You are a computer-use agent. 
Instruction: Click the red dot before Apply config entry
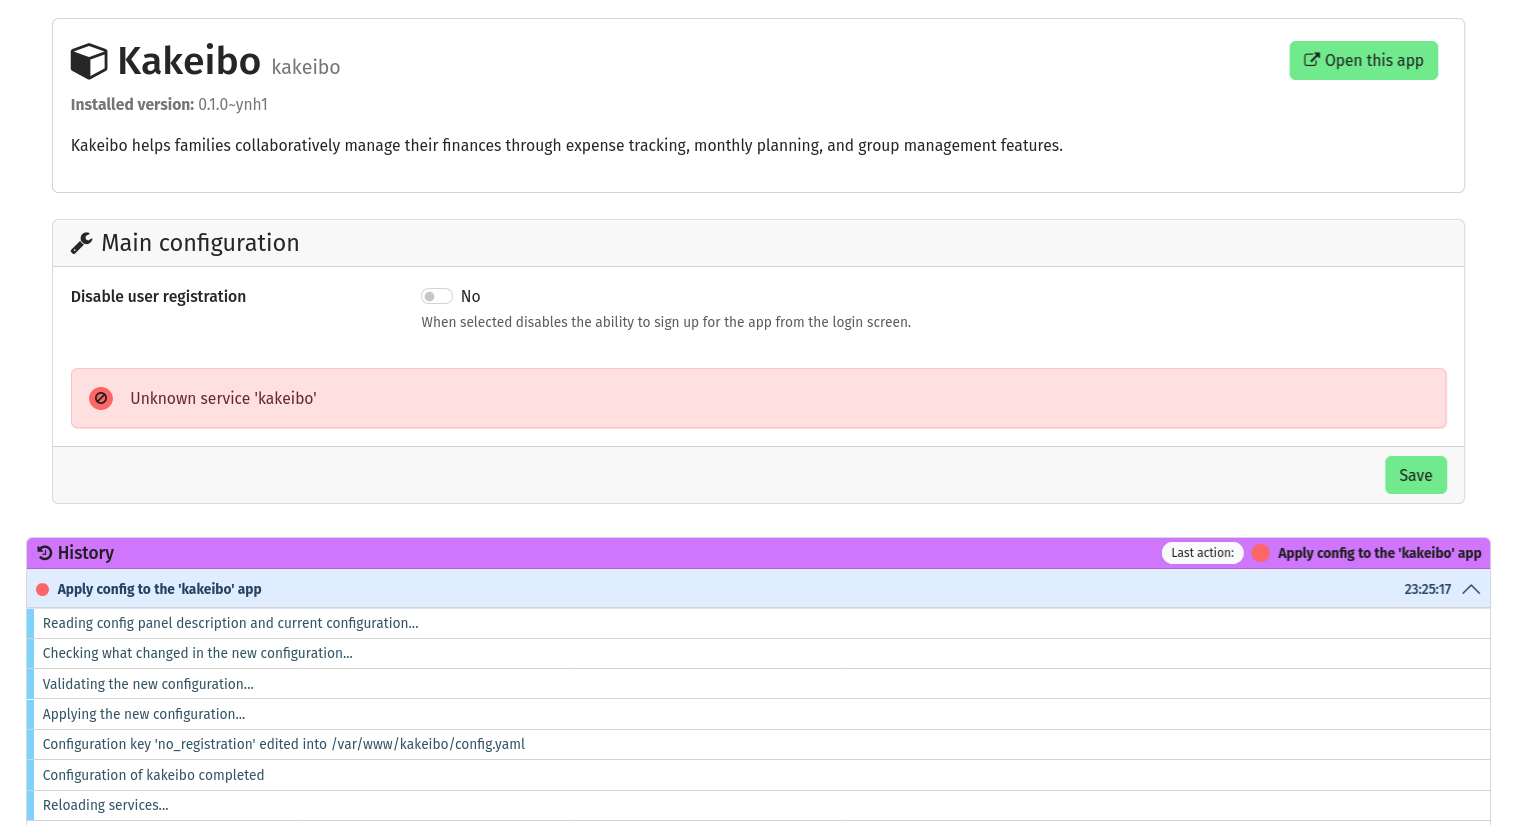pos(43,590)
